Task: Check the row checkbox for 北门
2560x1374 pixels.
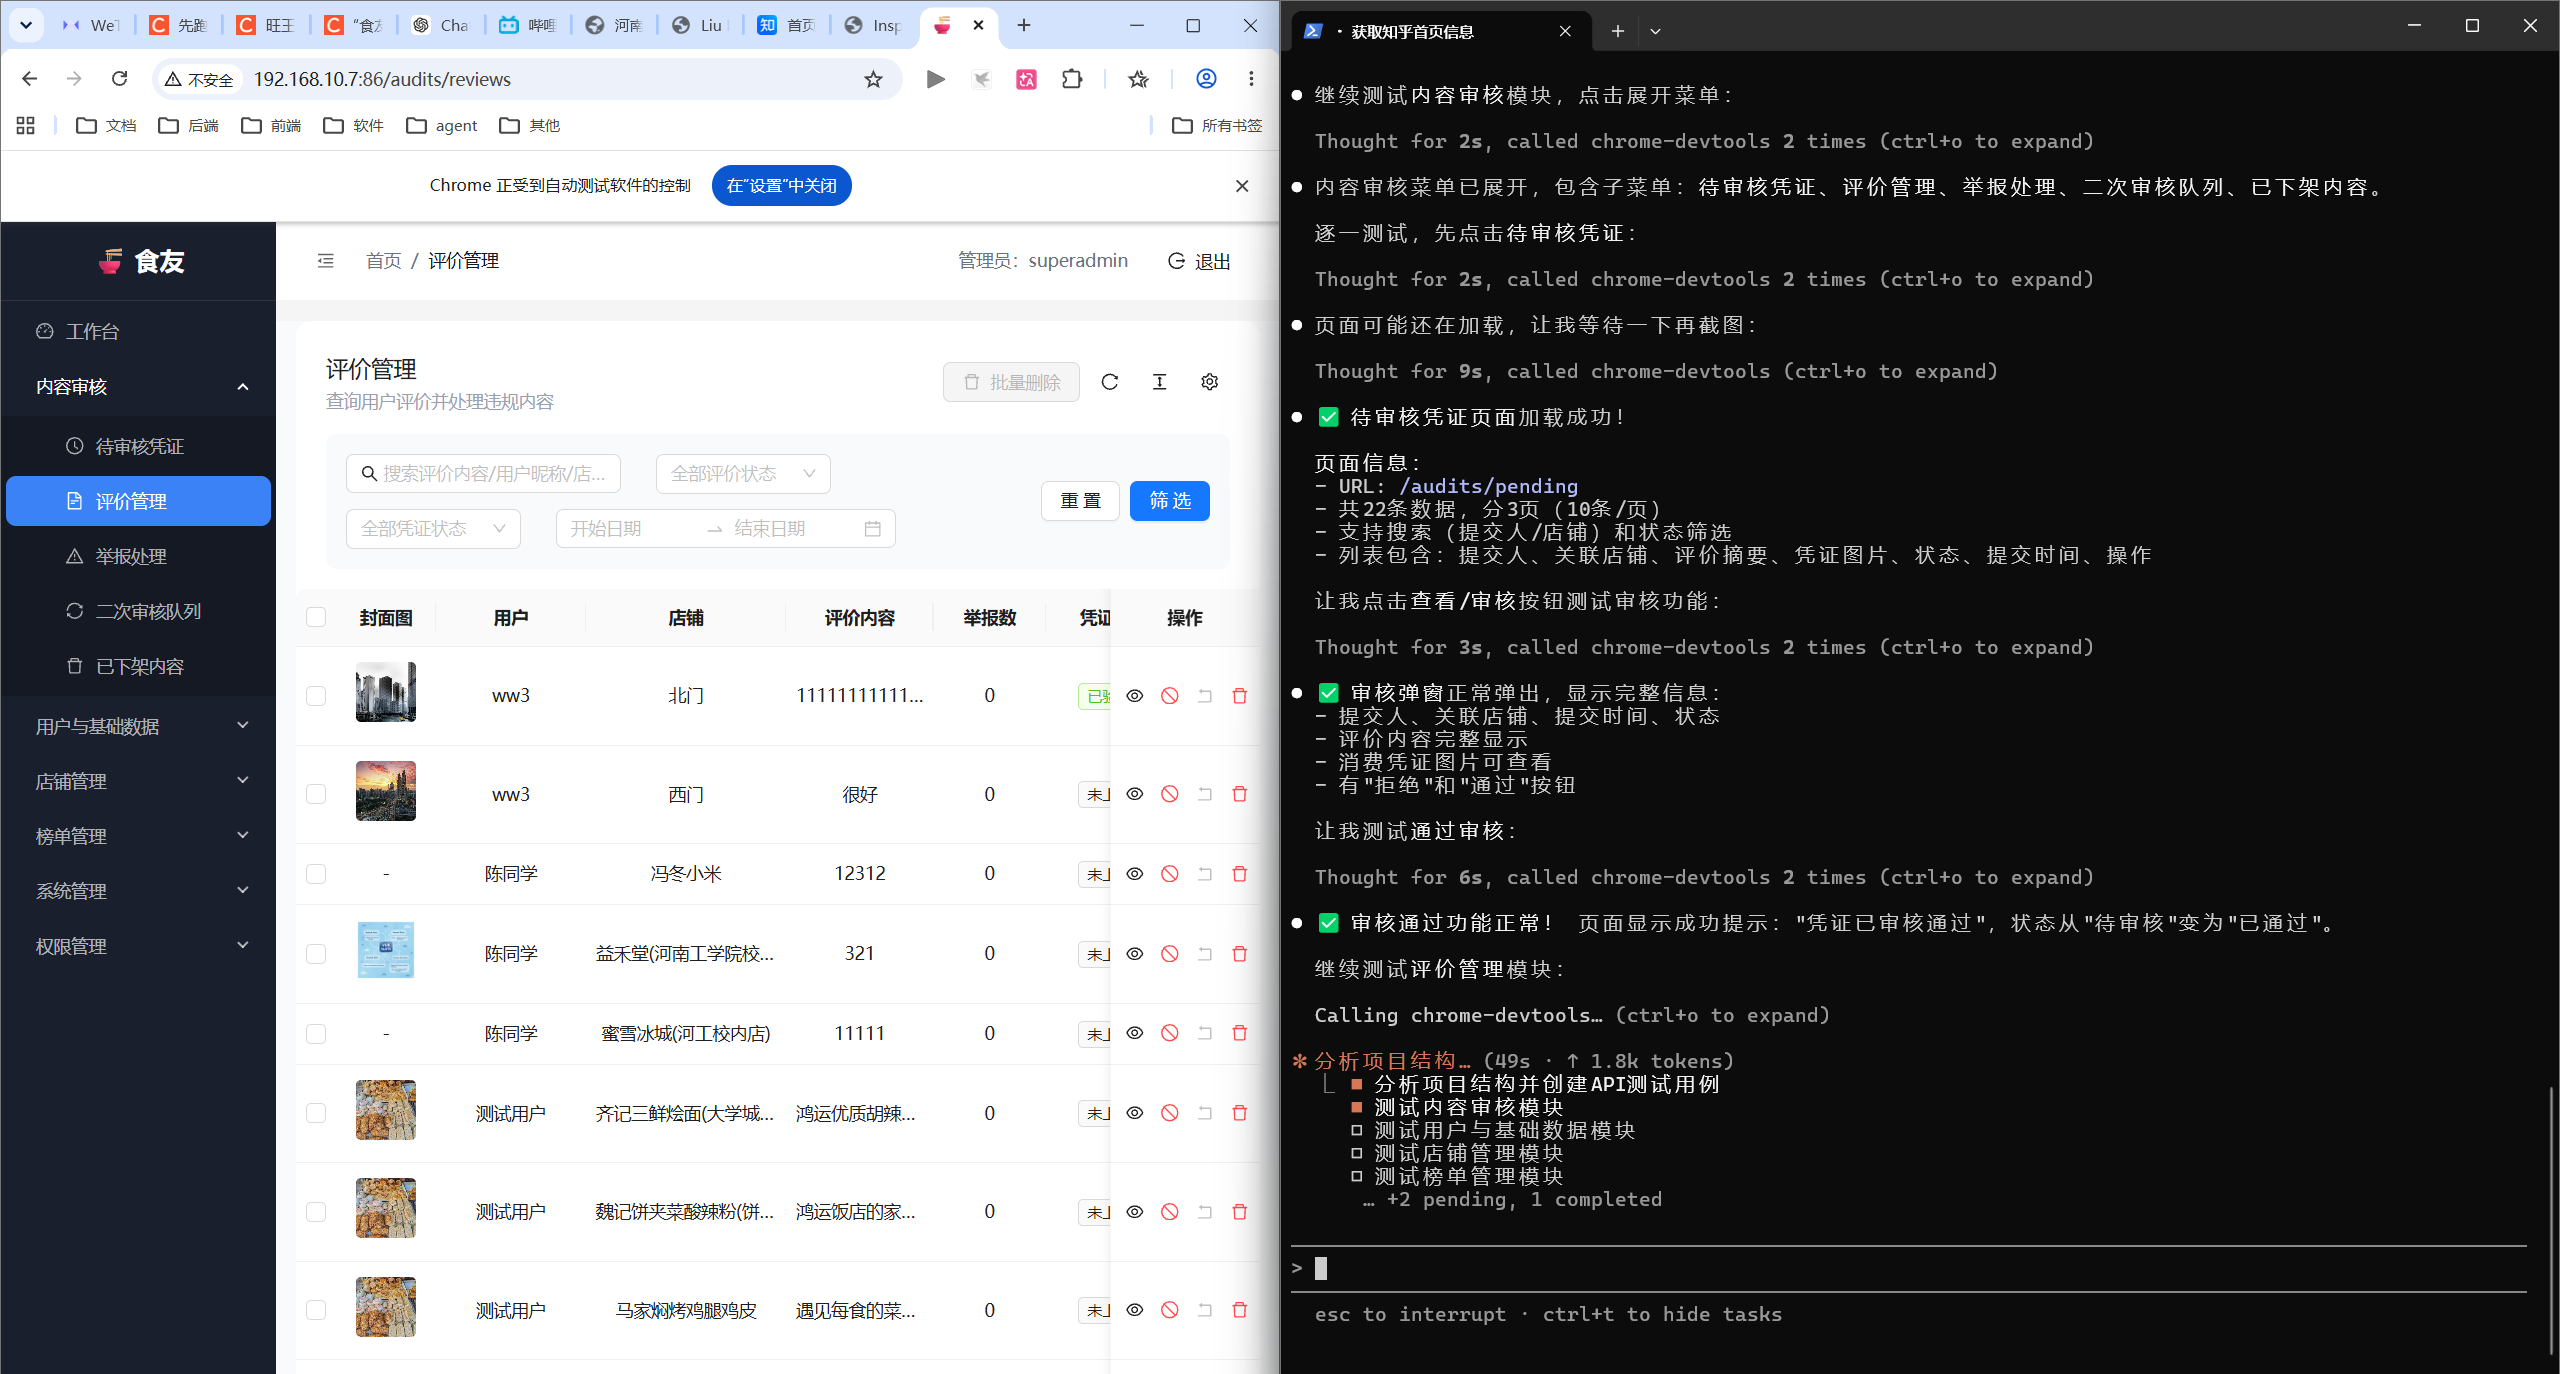Action: (316, 696)
